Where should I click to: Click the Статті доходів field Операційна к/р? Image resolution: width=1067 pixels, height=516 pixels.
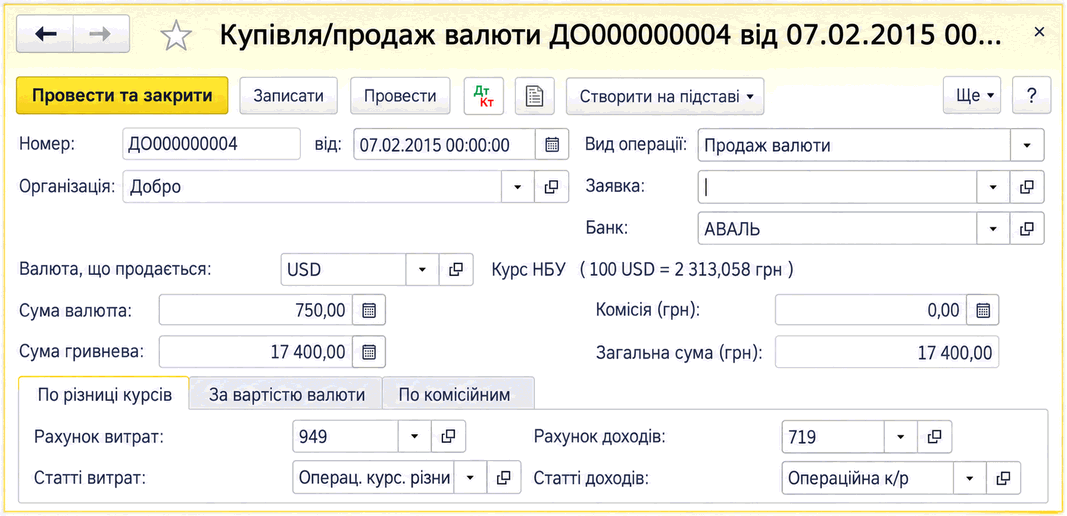pos(868,478)
